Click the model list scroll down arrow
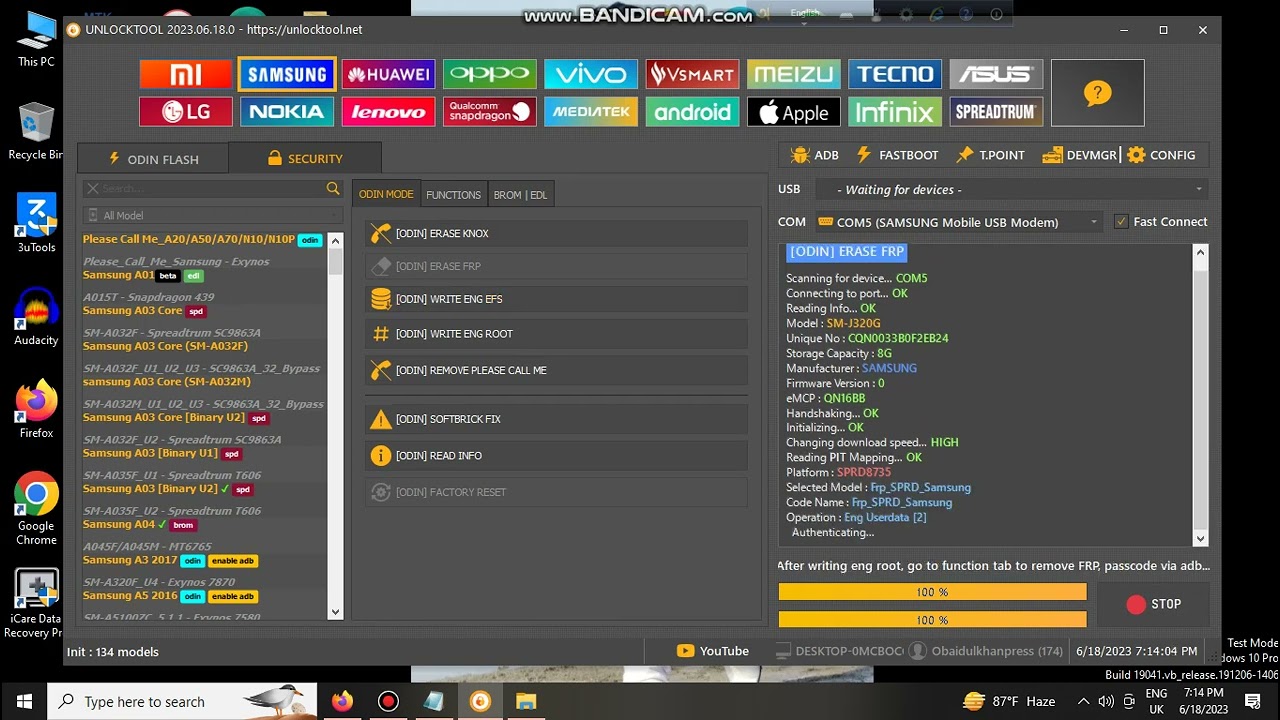 pos(335,611)
